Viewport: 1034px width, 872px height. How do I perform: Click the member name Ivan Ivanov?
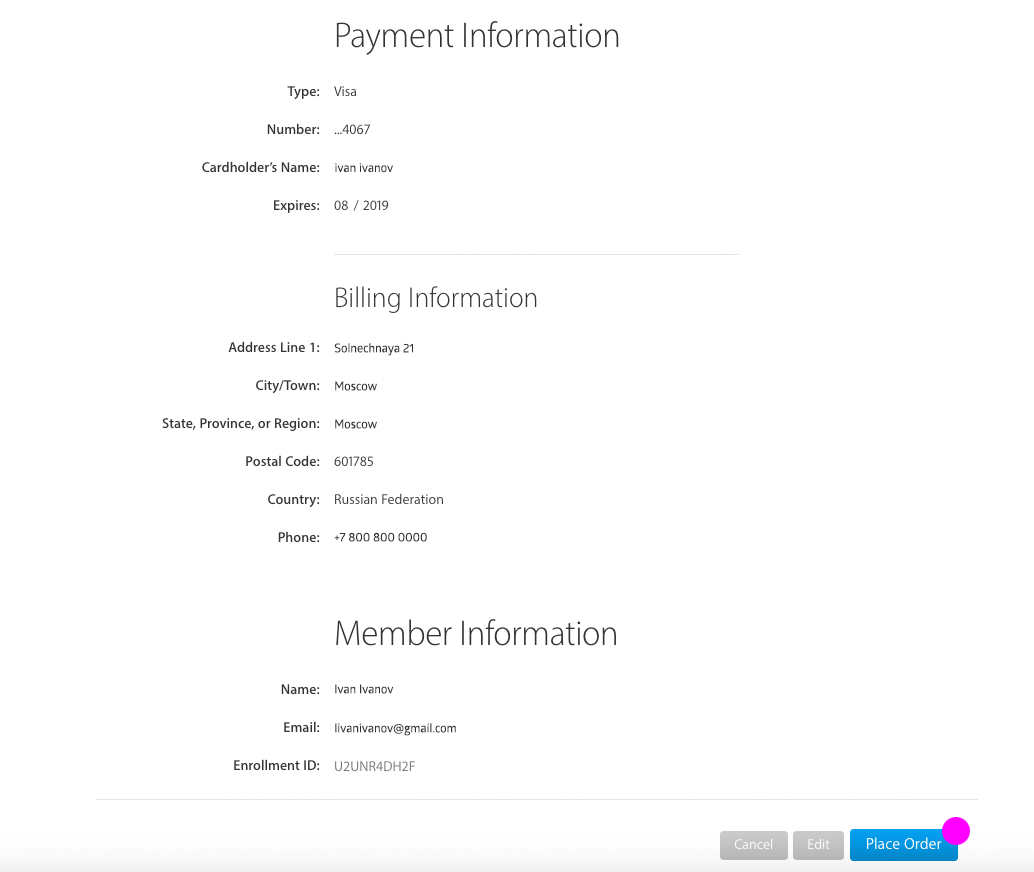(x=364, y=690)
